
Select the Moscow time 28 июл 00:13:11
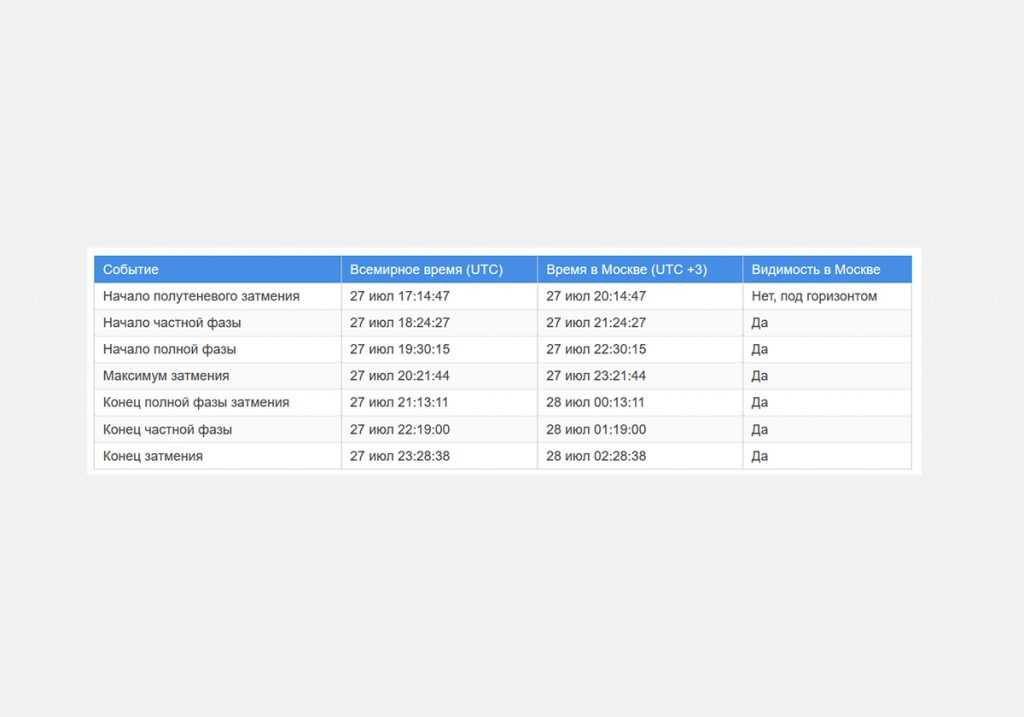(596, 402)
